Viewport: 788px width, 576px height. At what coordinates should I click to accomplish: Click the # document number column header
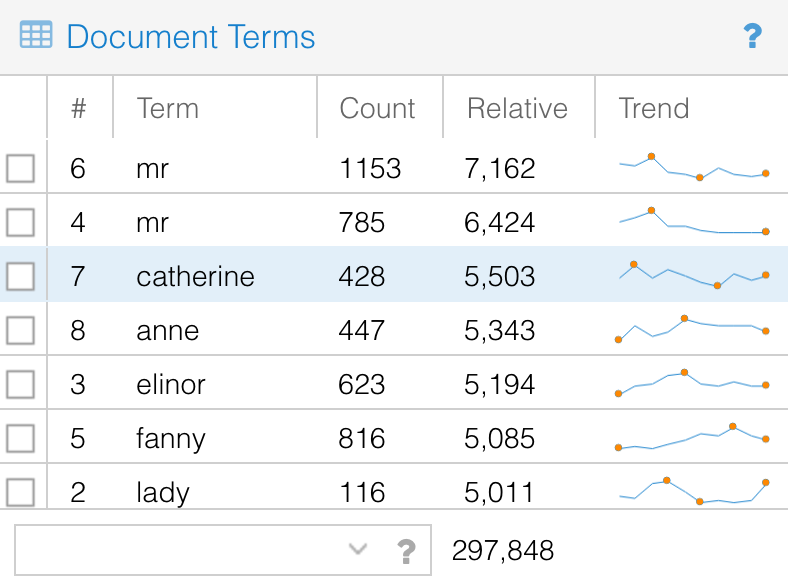pos(79,108)
